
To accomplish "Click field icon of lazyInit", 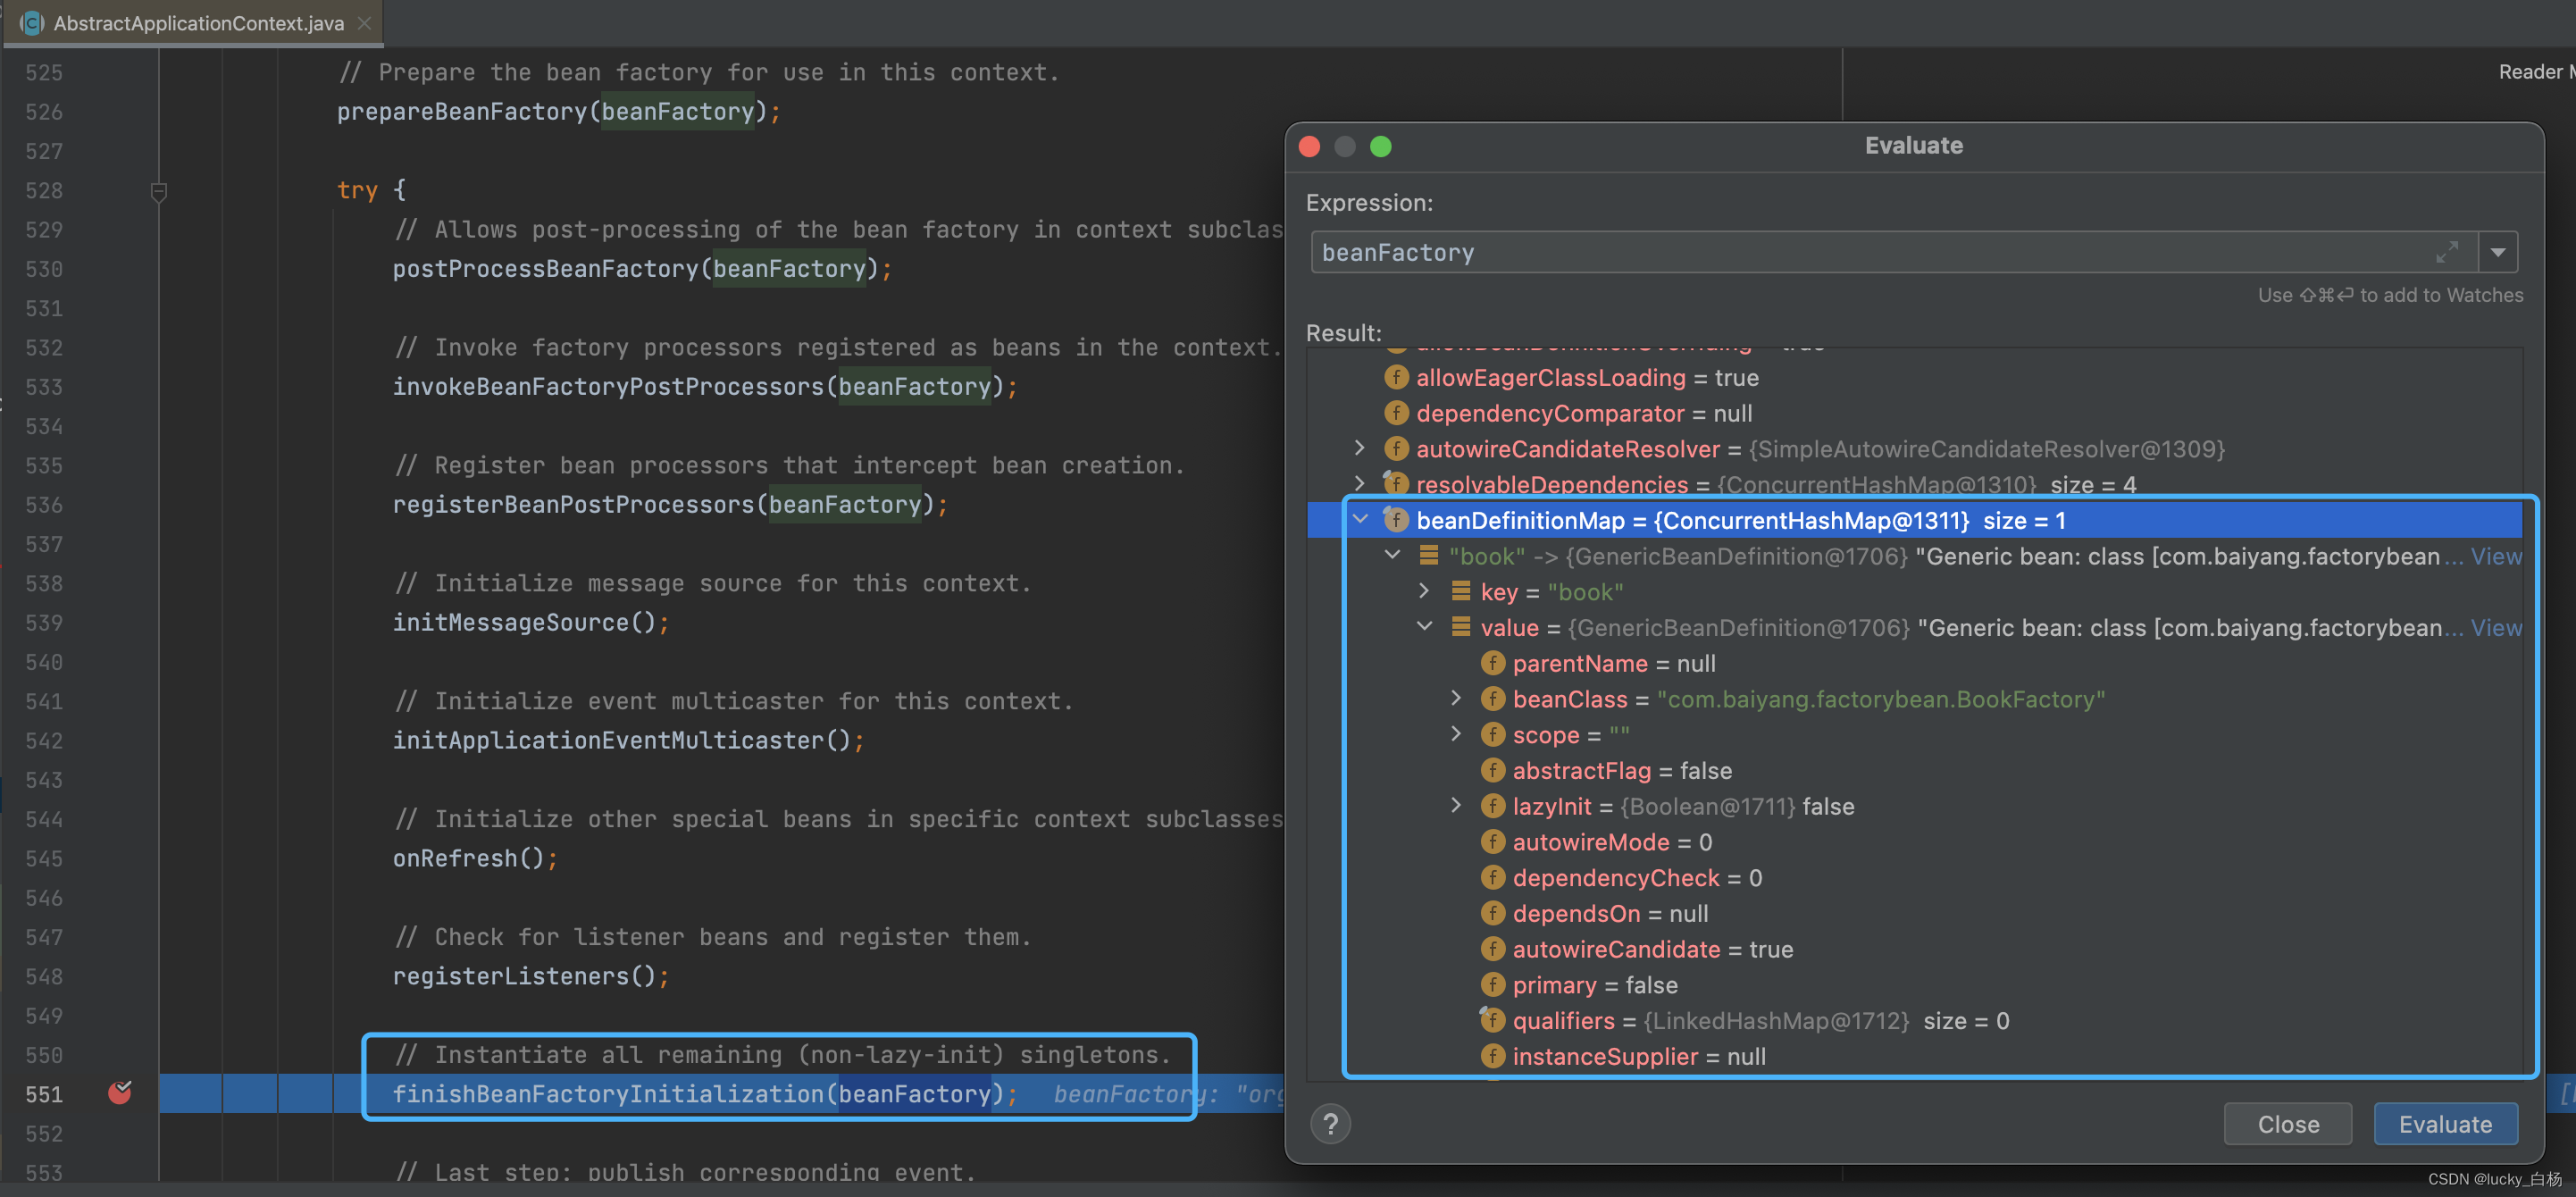I will pyautogui.click(x=1493, y=806).
